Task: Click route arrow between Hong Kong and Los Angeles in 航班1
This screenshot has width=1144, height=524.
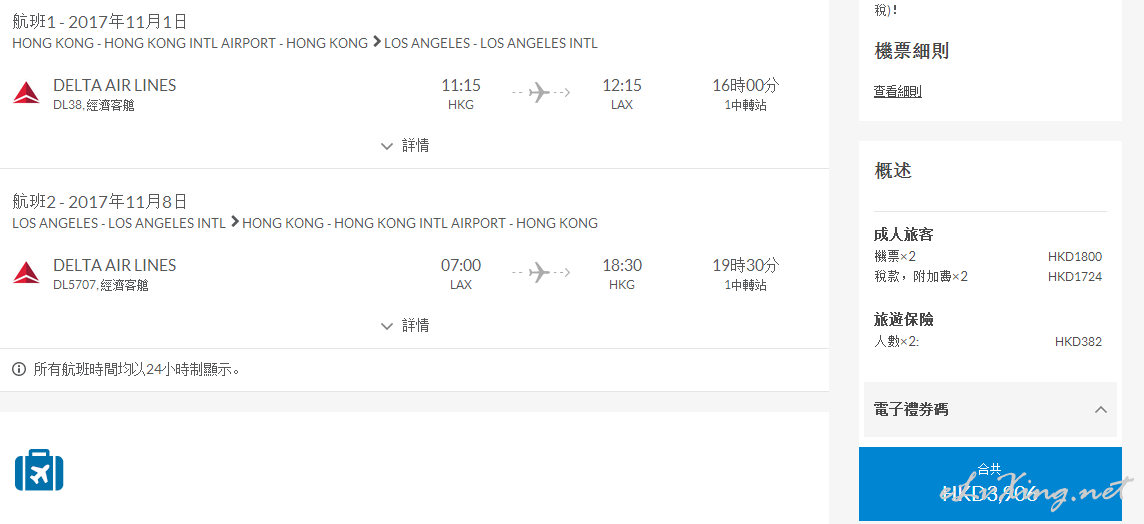Action: 376,43
